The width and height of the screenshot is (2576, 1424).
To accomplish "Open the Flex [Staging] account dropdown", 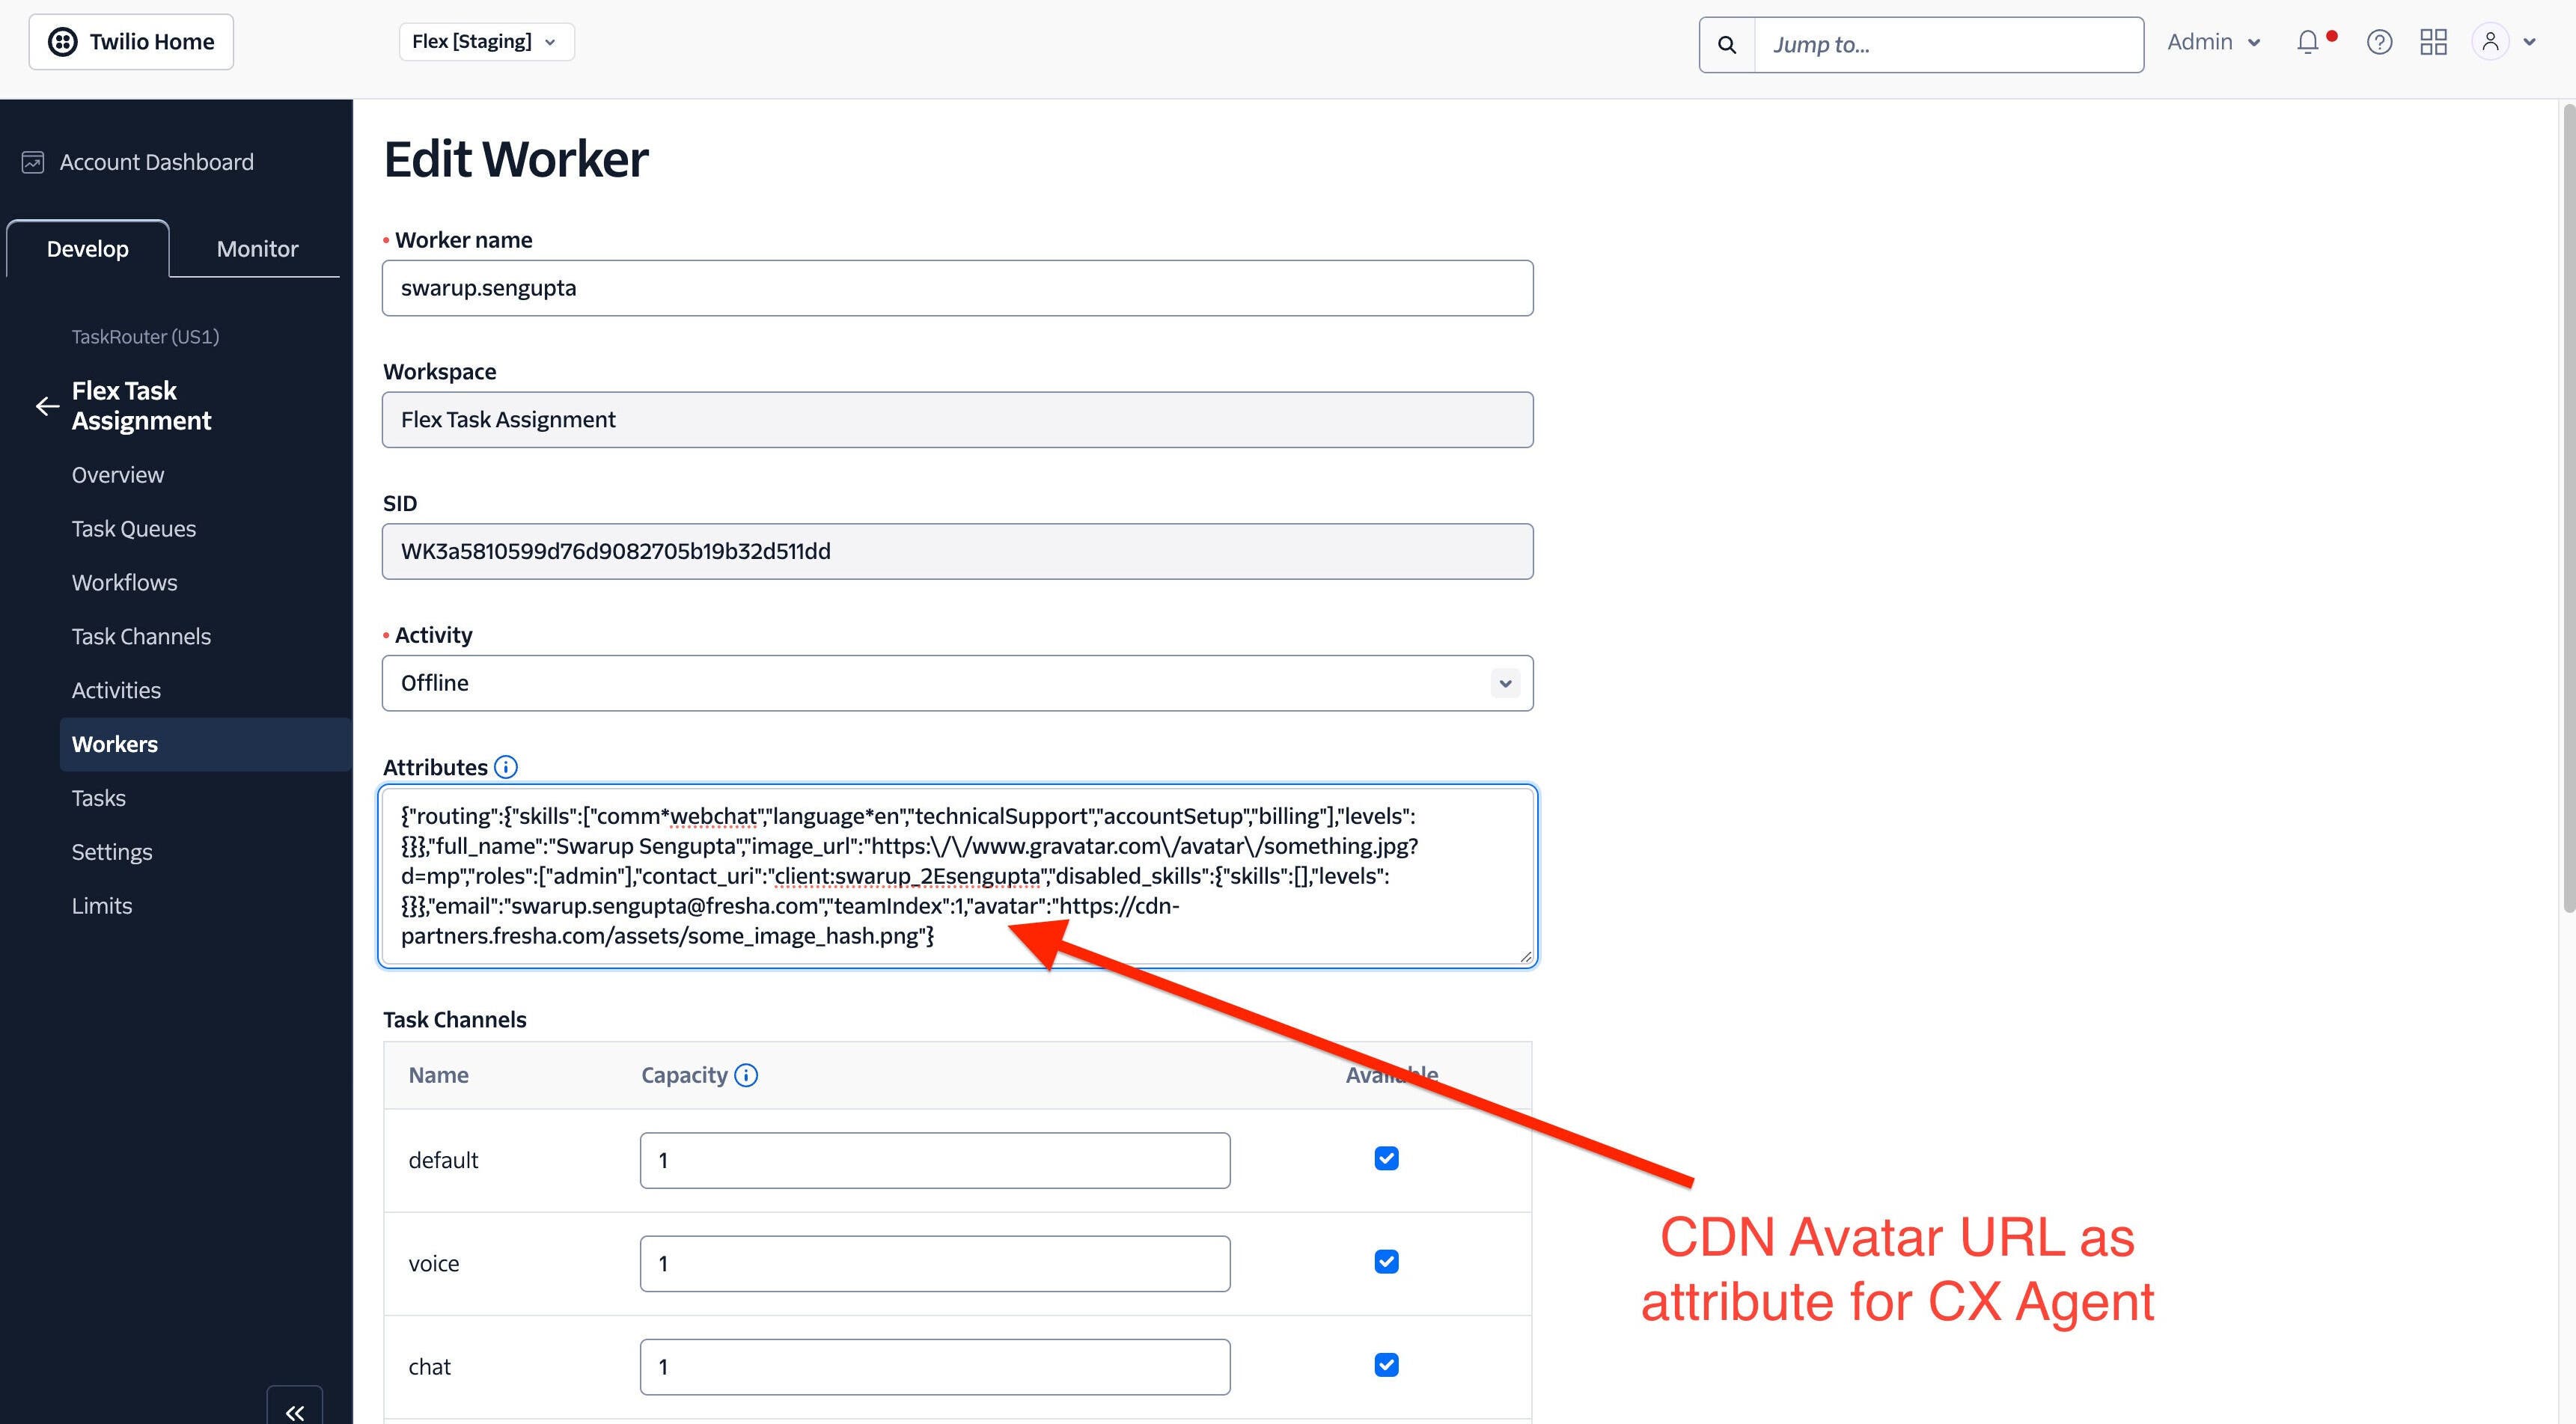I will 486,42.
